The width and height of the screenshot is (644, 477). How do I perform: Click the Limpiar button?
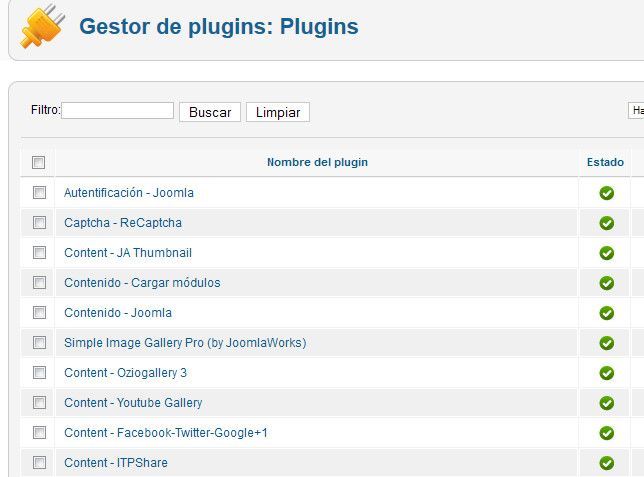tap(278, 112)
